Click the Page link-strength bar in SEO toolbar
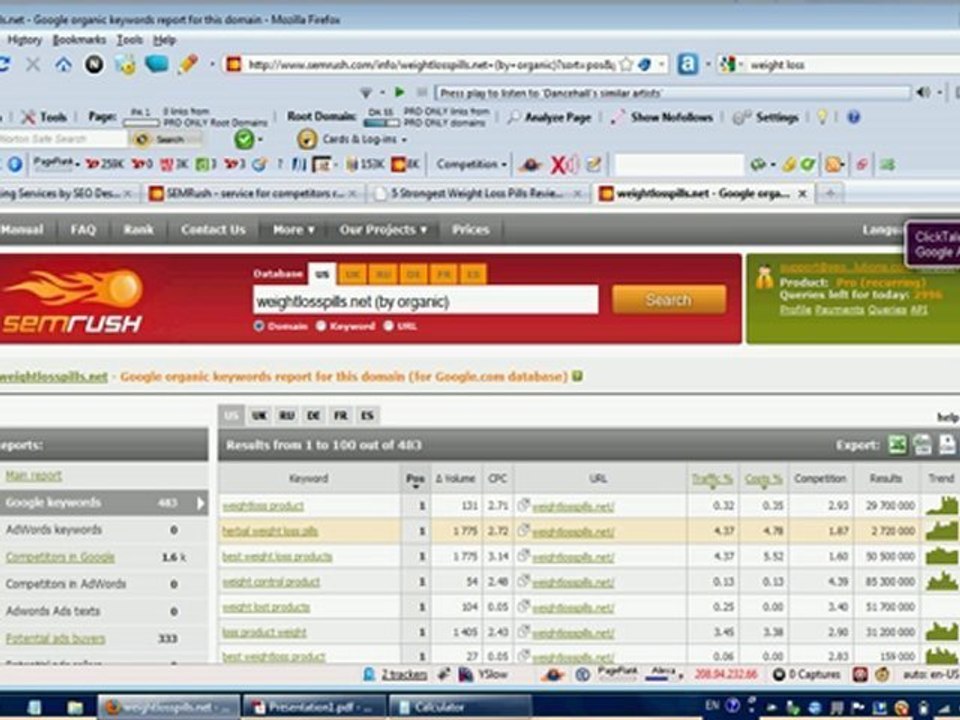The height and width of the screenshot is (720, 960). coord(141,122)
